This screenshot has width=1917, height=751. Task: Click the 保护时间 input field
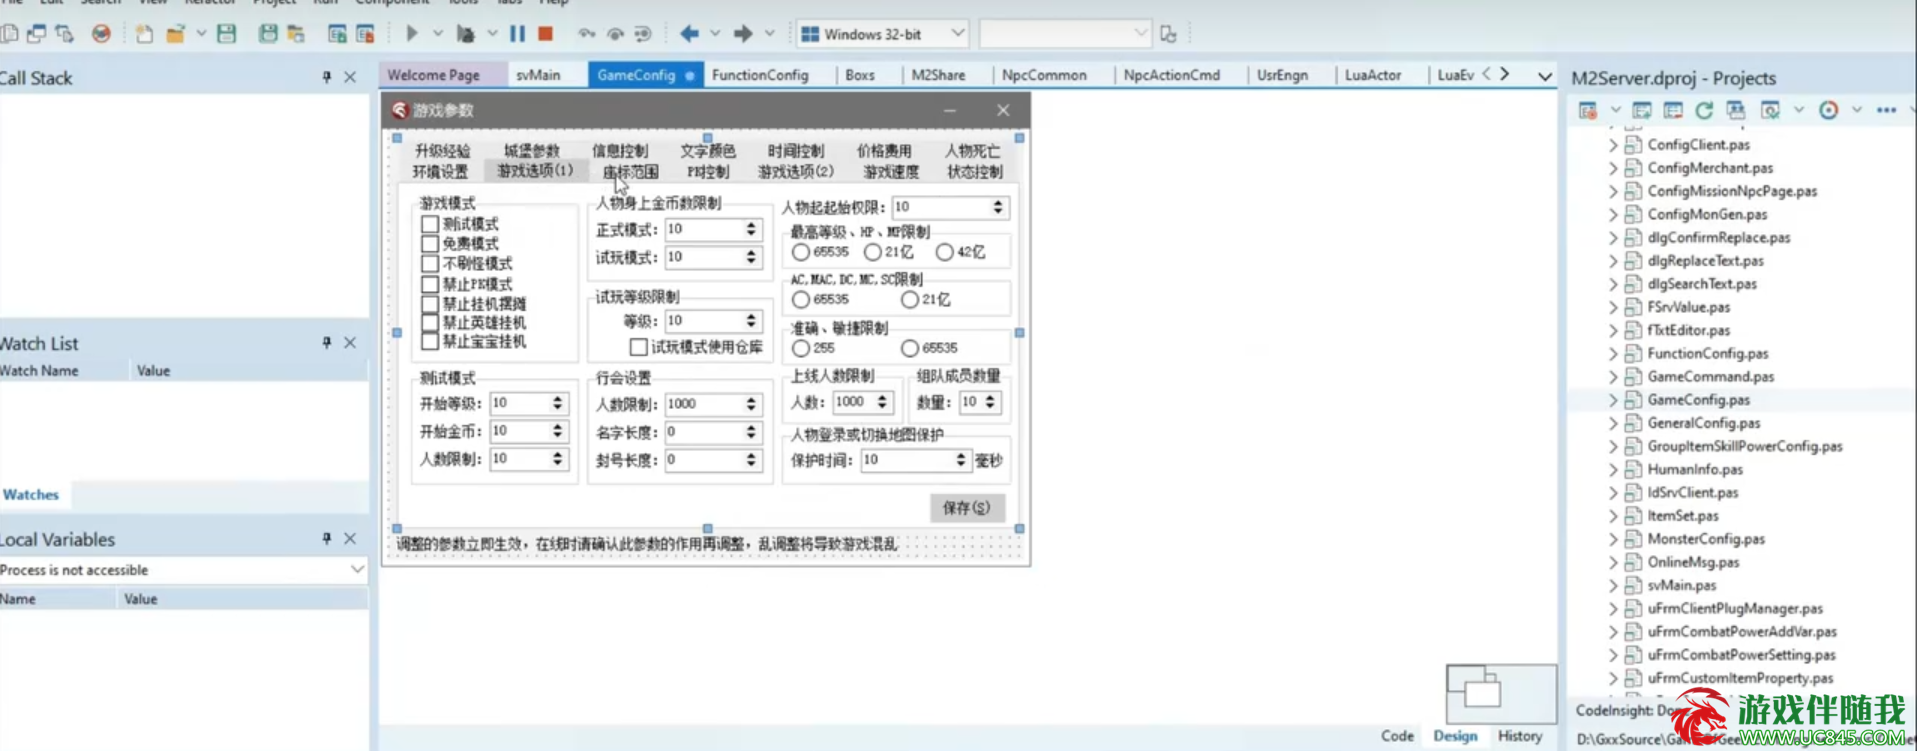coord(905,460)
